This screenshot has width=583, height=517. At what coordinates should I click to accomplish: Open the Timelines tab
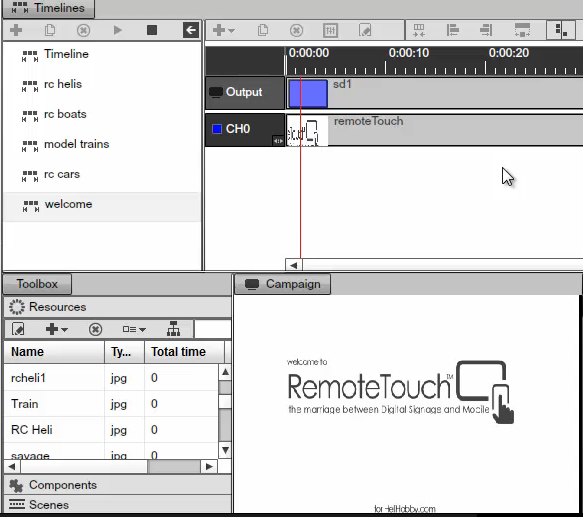click(49, 8)
